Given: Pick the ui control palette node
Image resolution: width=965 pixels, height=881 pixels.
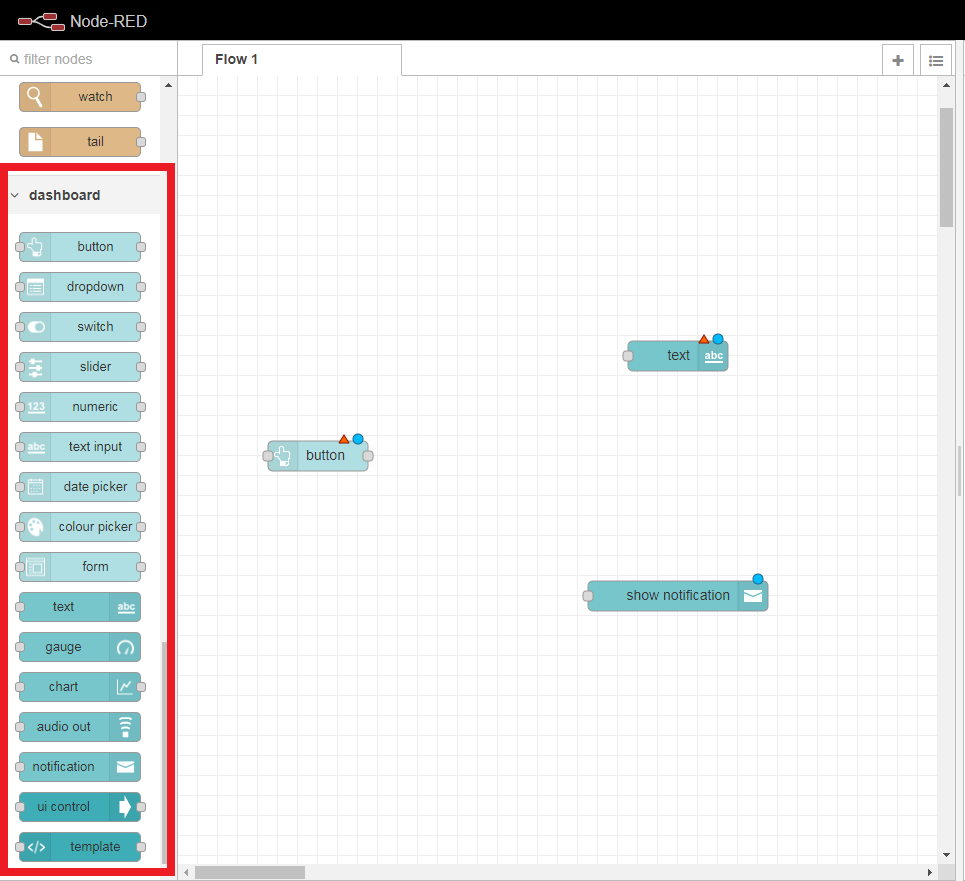Looking at the screenshot, I should pyautogui.click(x=80, y=807).
